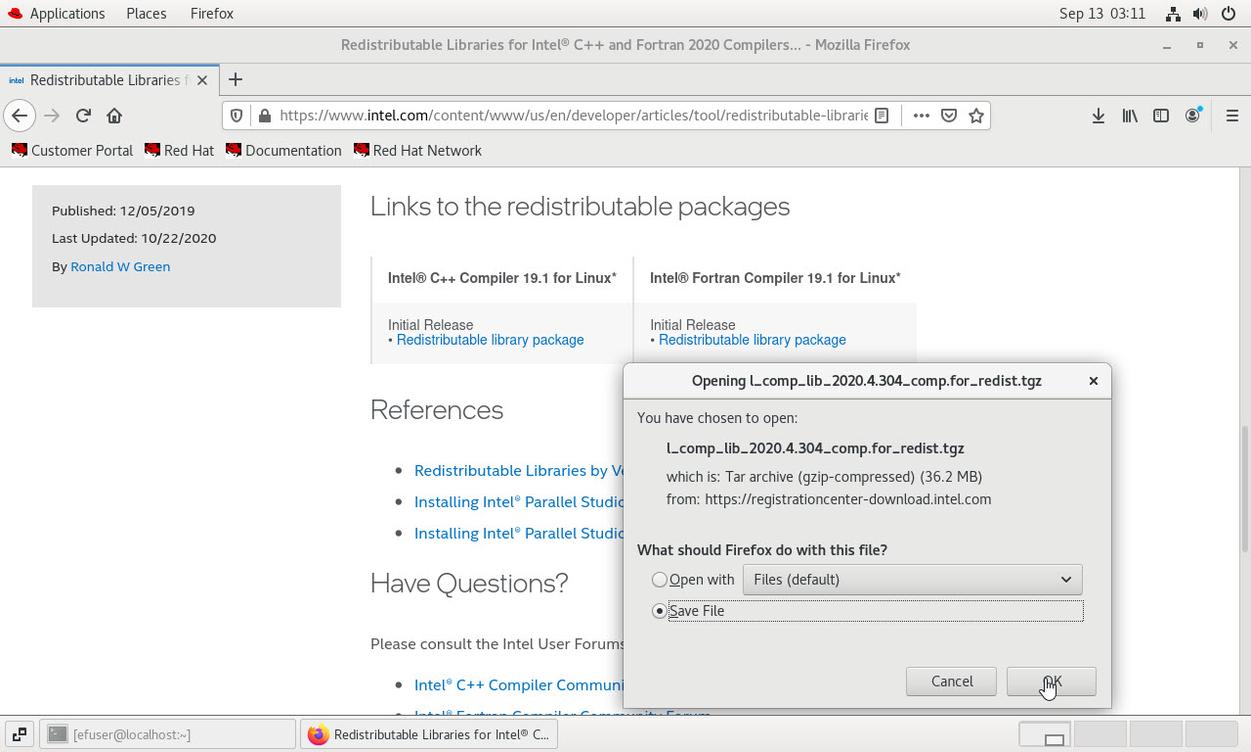The height and width of the screenshot is (752, 1251).
Task: Open Firefox hamburger menu
Action: point(1232,115)
